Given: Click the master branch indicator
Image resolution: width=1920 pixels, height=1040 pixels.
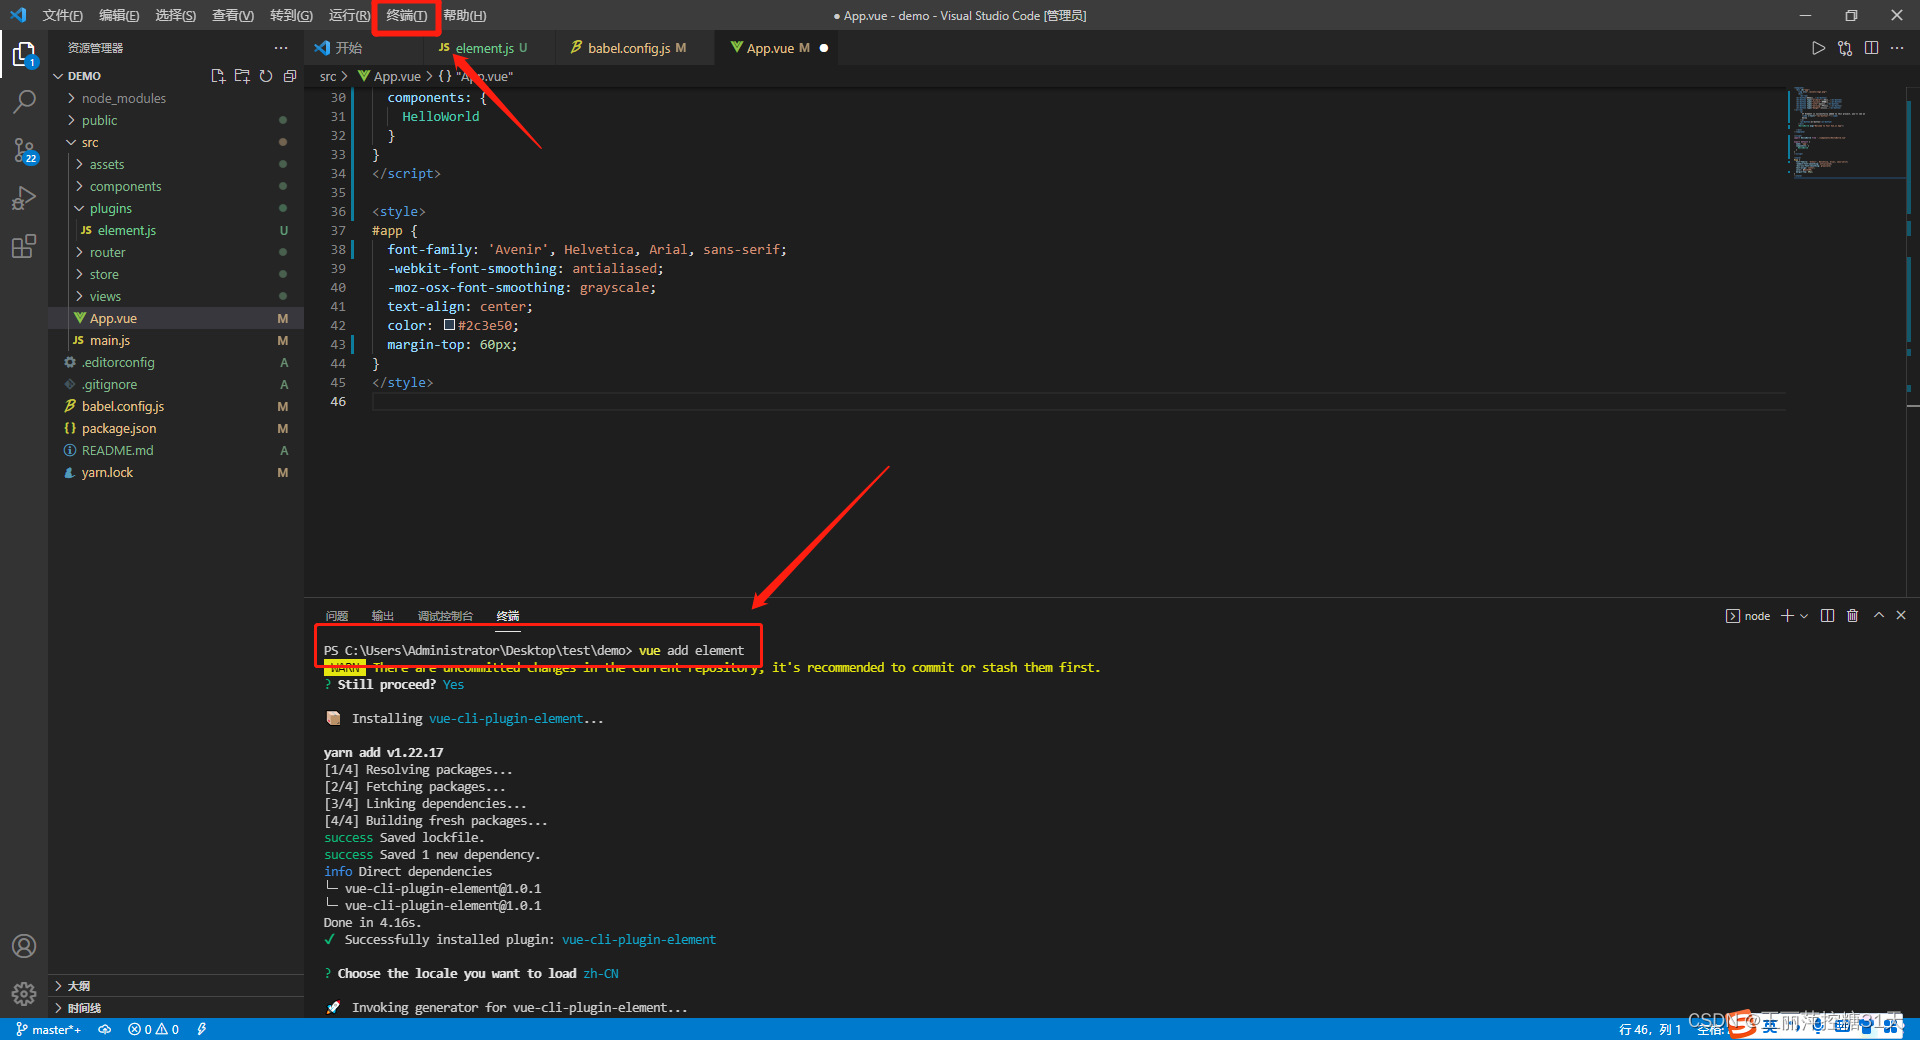Looking at the screenshot, I should coord(48,1029).
